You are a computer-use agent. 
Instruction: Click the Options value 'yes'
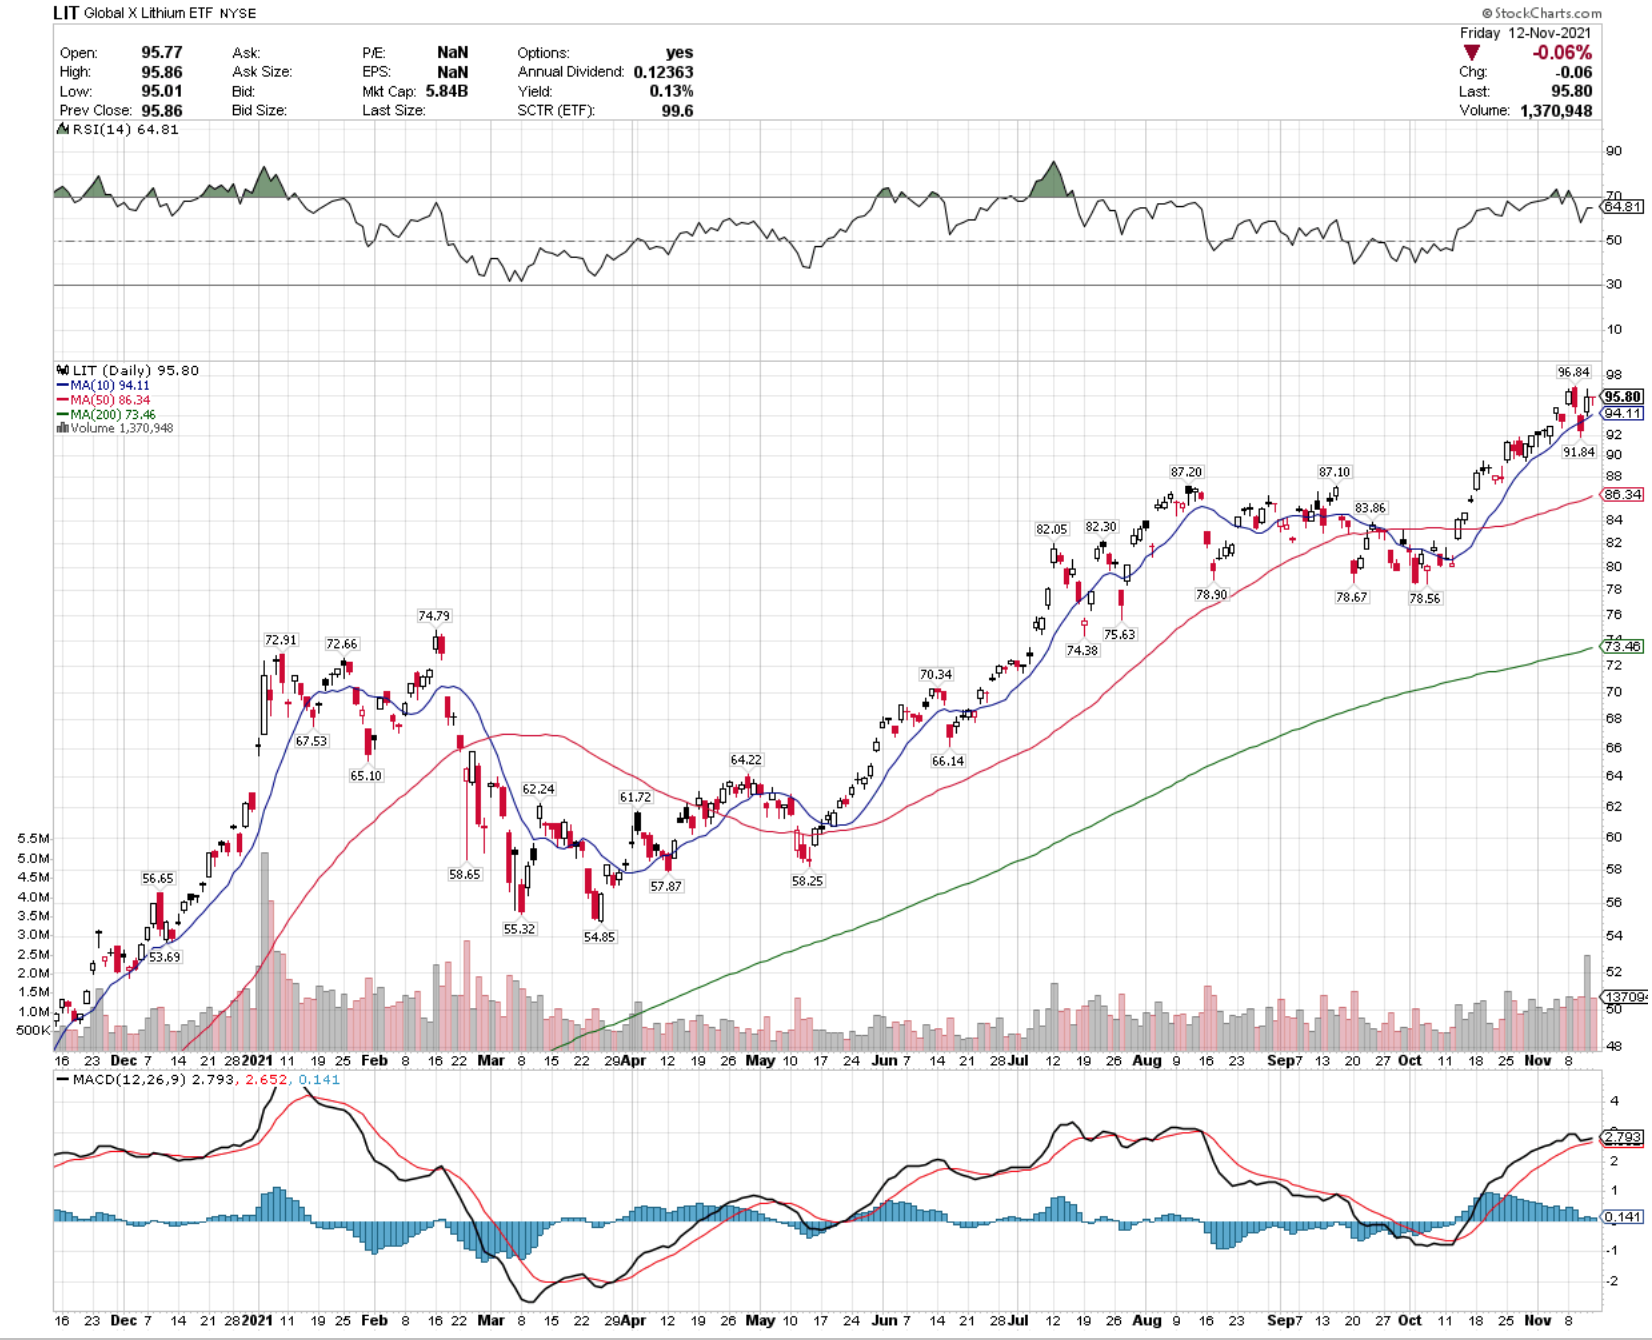coord(680,52)
